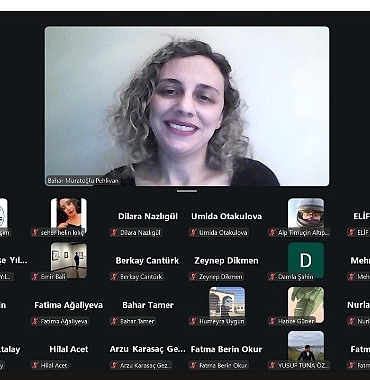Click Damla Şahin's muted microphone icon

click(x=272, y=277)
